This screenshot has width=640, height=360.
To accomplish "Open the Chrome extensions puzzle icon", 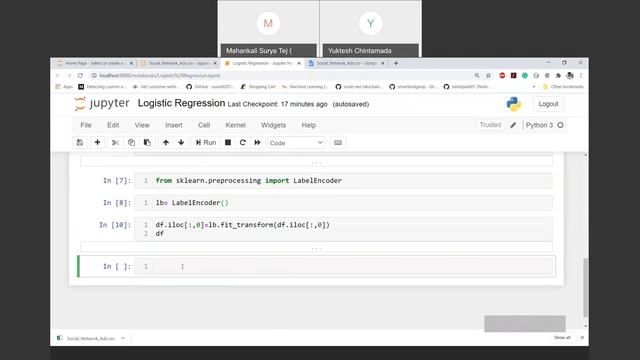I will point(558,76).
